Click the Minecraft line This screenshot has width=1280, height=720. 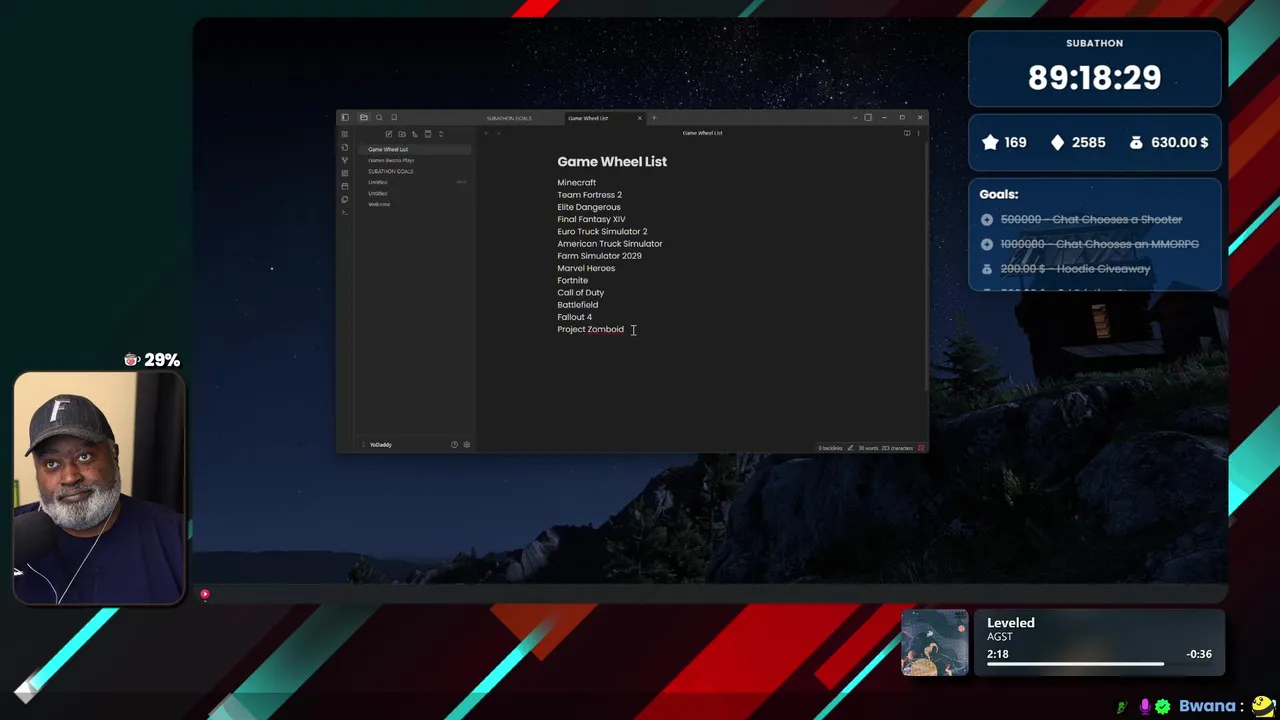click(x=576, y=183)
